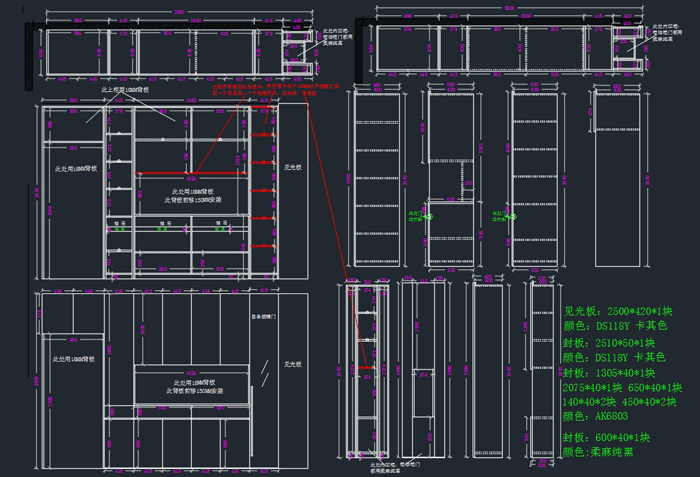Viewport: 700px width, 477px height.
Task: Click the 3300 overall dimension of top-left plan view
Action: tap(179, 12)
